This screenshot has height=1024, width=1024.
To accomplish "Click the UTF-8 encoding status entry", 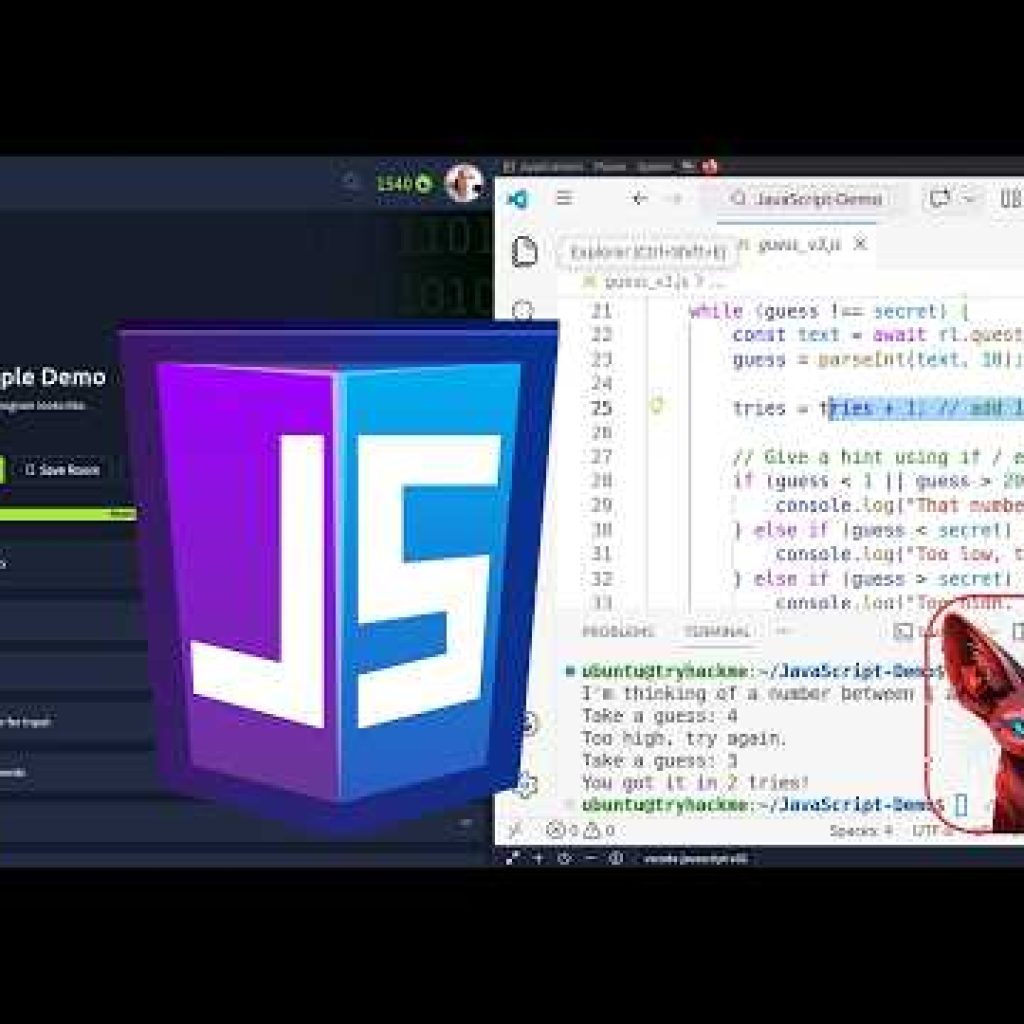I will (932, 831).
